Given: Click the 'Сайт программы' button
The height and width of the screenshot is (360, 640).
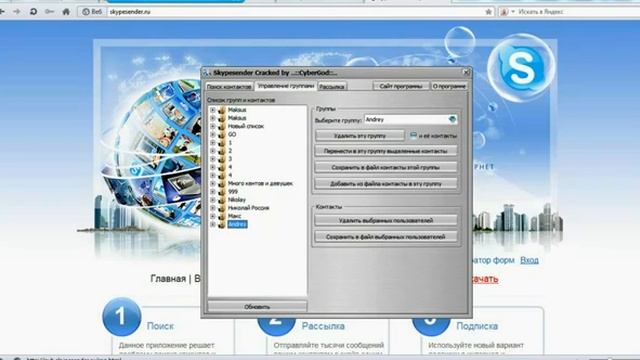Looking at the screenshot, I should coord(401,86).
